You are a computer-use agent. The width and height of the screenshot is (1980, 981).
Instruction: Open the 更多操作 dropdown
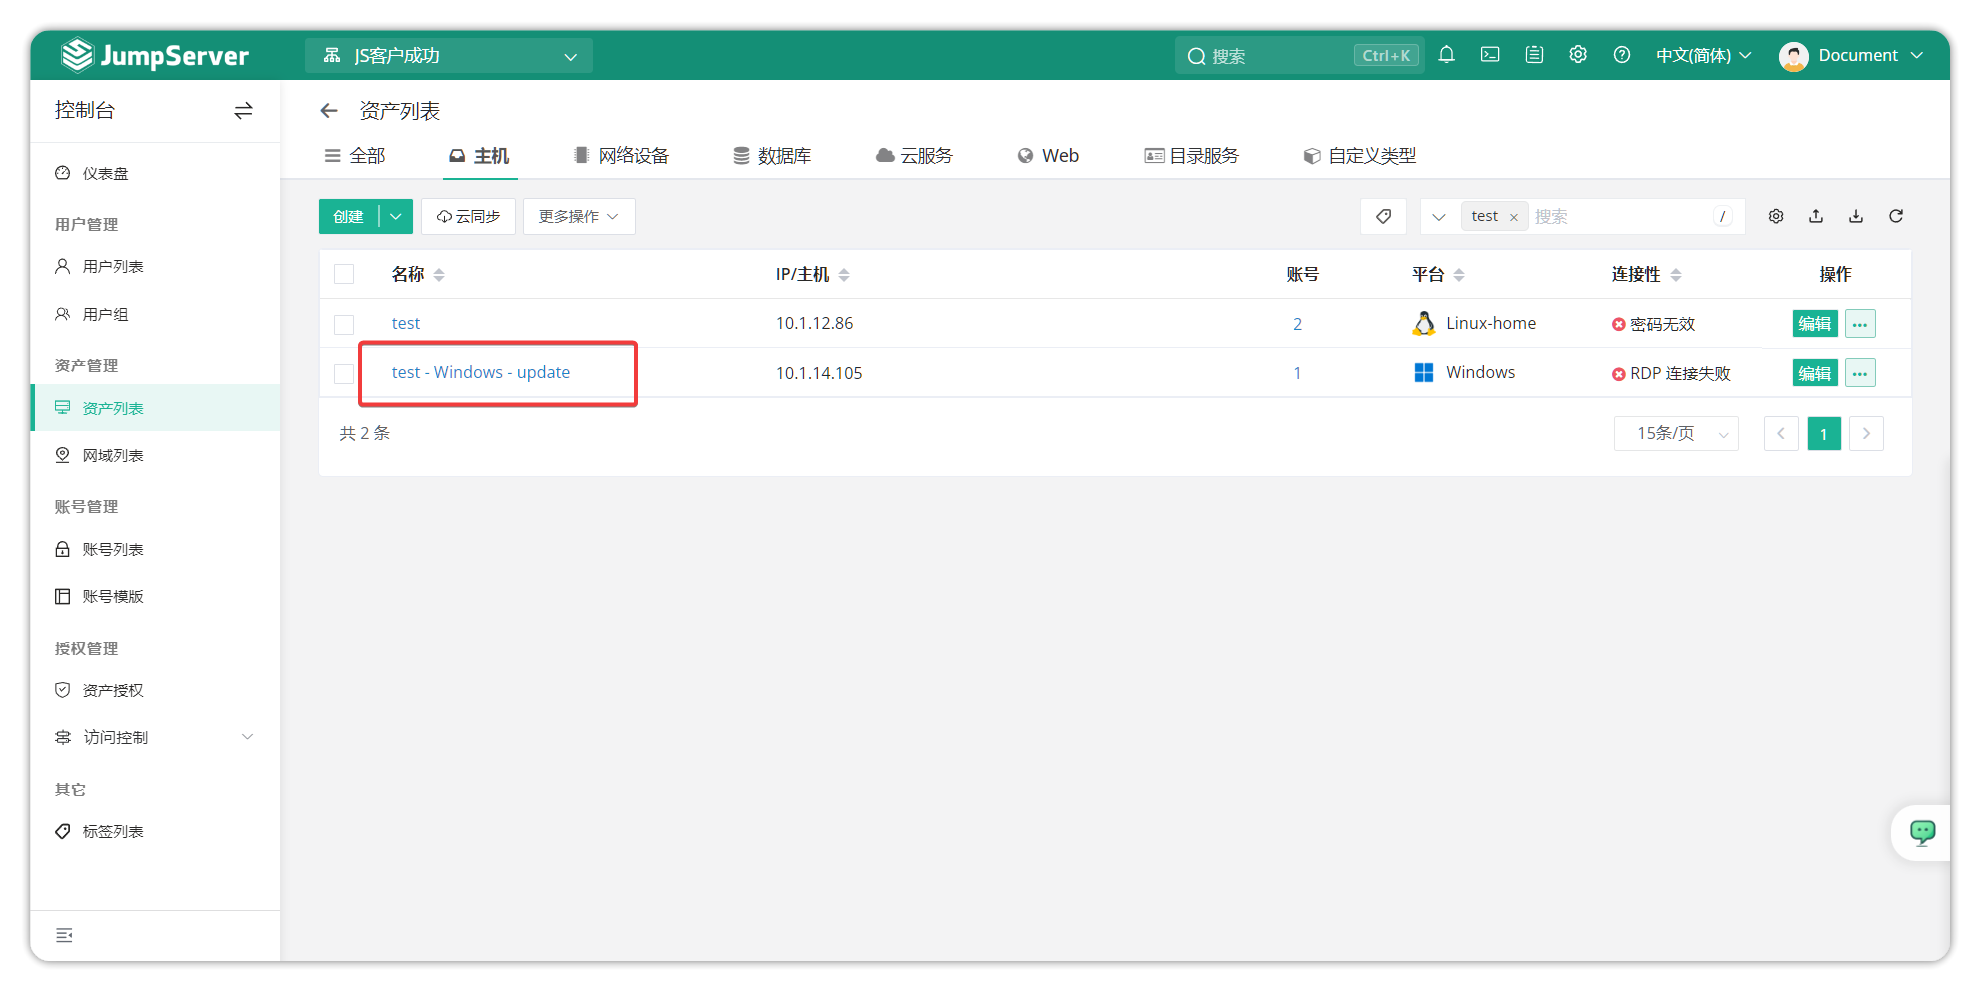click(578, 216)
